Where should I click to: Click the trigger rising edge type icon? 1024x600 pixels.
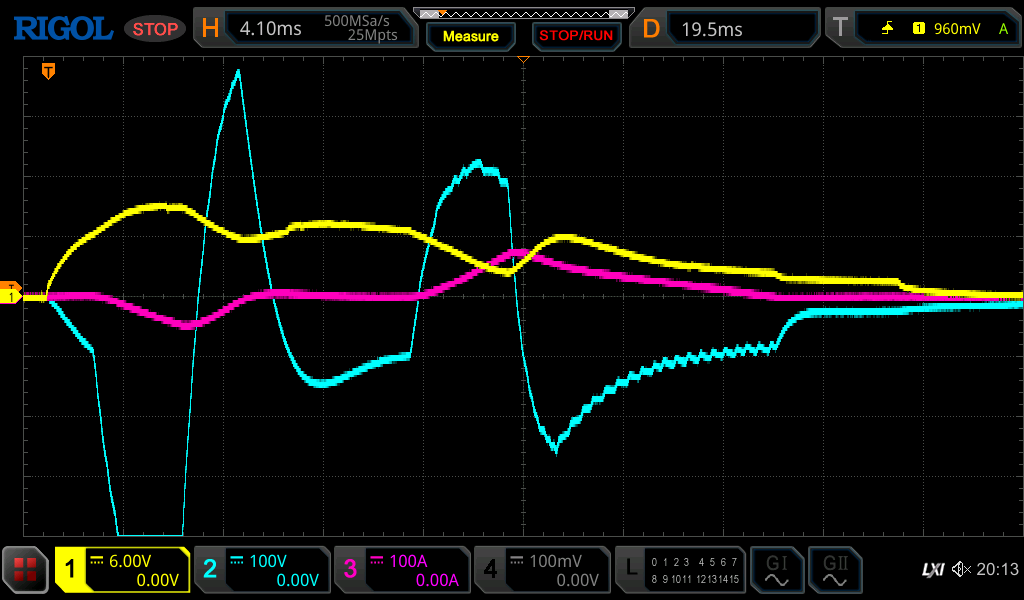[x=887, y=29]
